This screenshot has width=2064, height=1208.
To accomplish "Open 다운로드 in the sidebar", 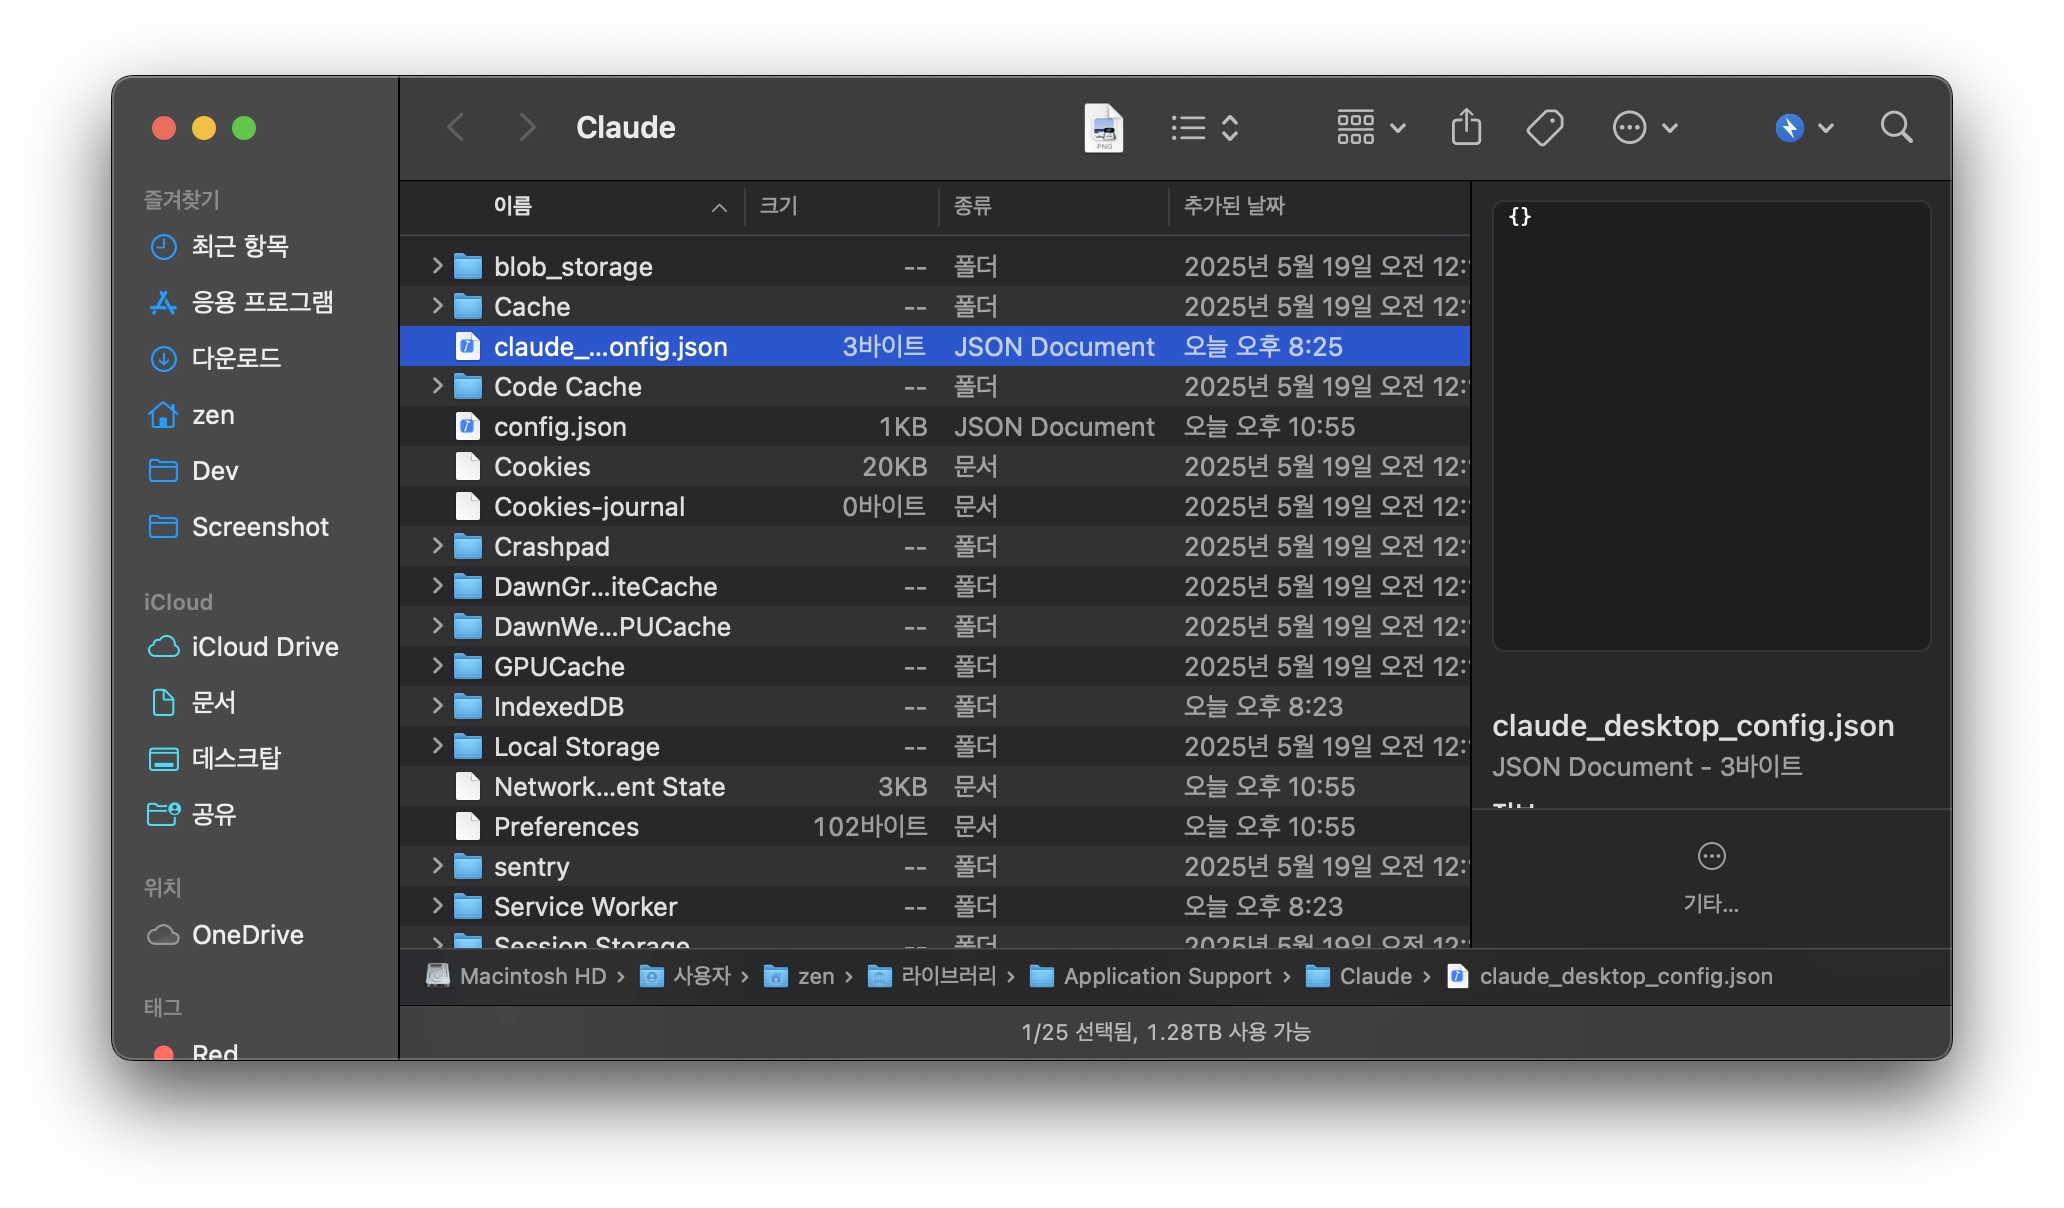I will pos(215,358).
